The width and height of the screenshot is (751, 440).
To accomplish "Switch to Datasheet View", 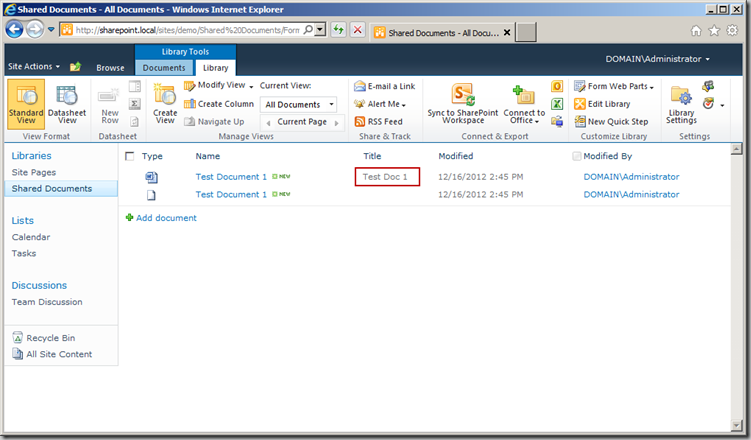I will pos(67,104).
